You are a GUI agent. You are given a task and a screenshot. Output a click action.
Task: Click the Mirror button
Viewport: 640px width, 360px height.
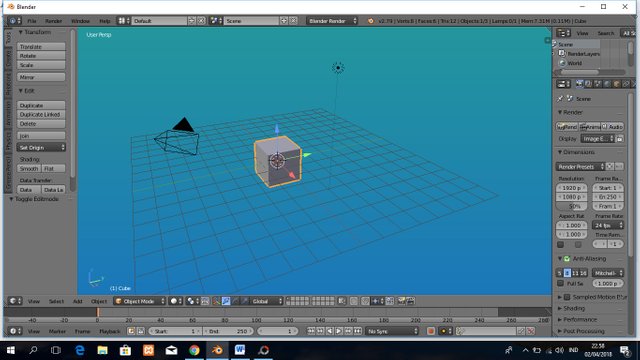click(x=41, y=77)
